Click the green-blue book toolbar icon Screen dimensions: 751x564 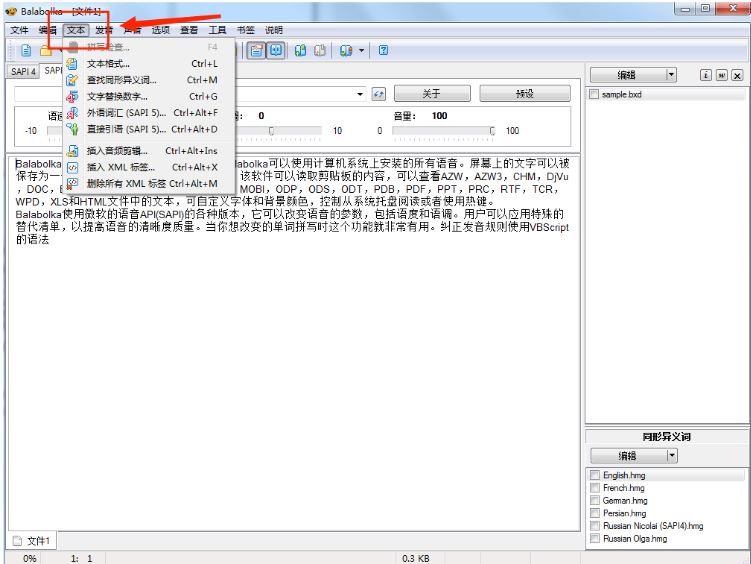[300, 50]
